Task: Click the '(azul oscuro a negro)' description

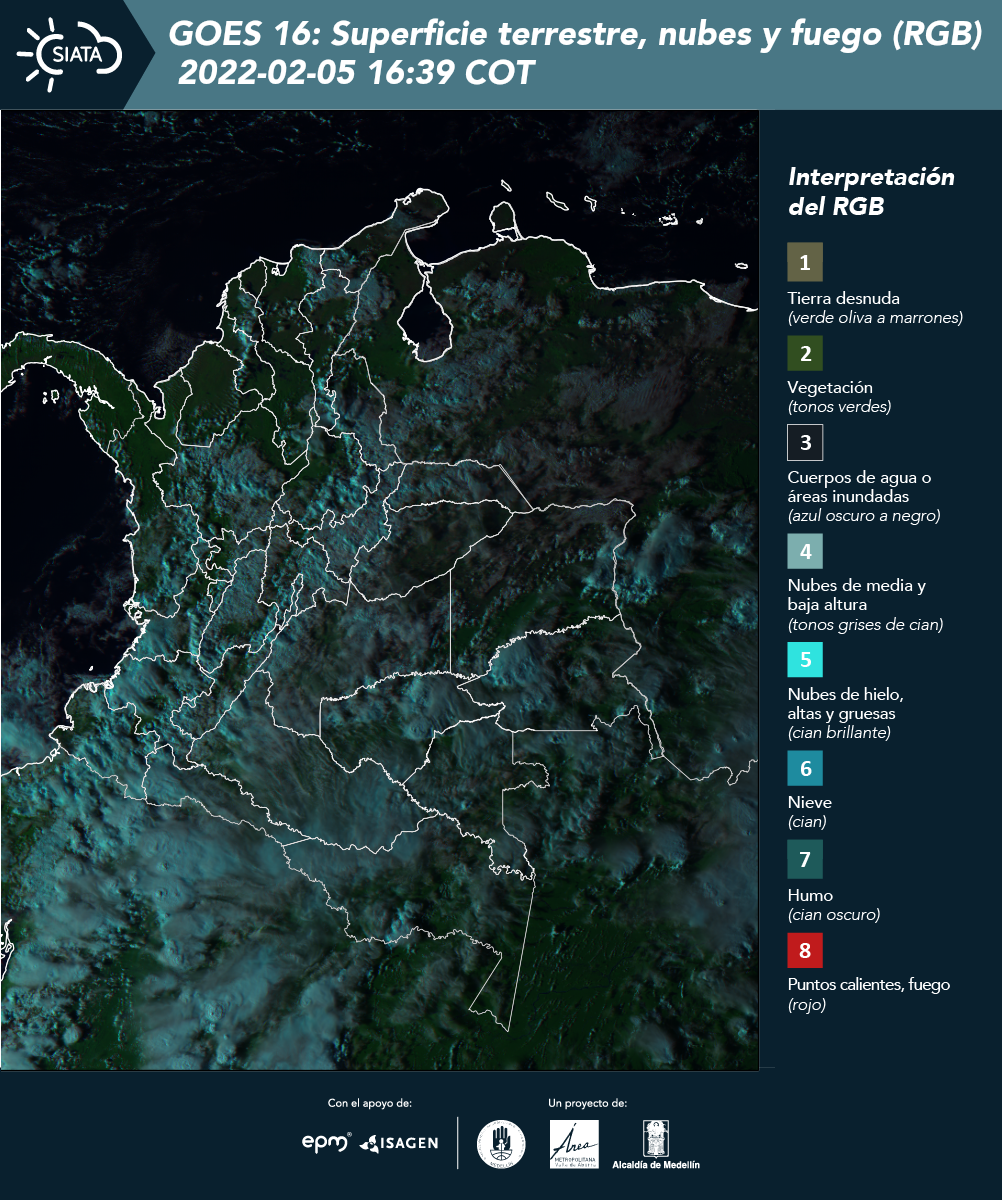Action: click(864, 516)
